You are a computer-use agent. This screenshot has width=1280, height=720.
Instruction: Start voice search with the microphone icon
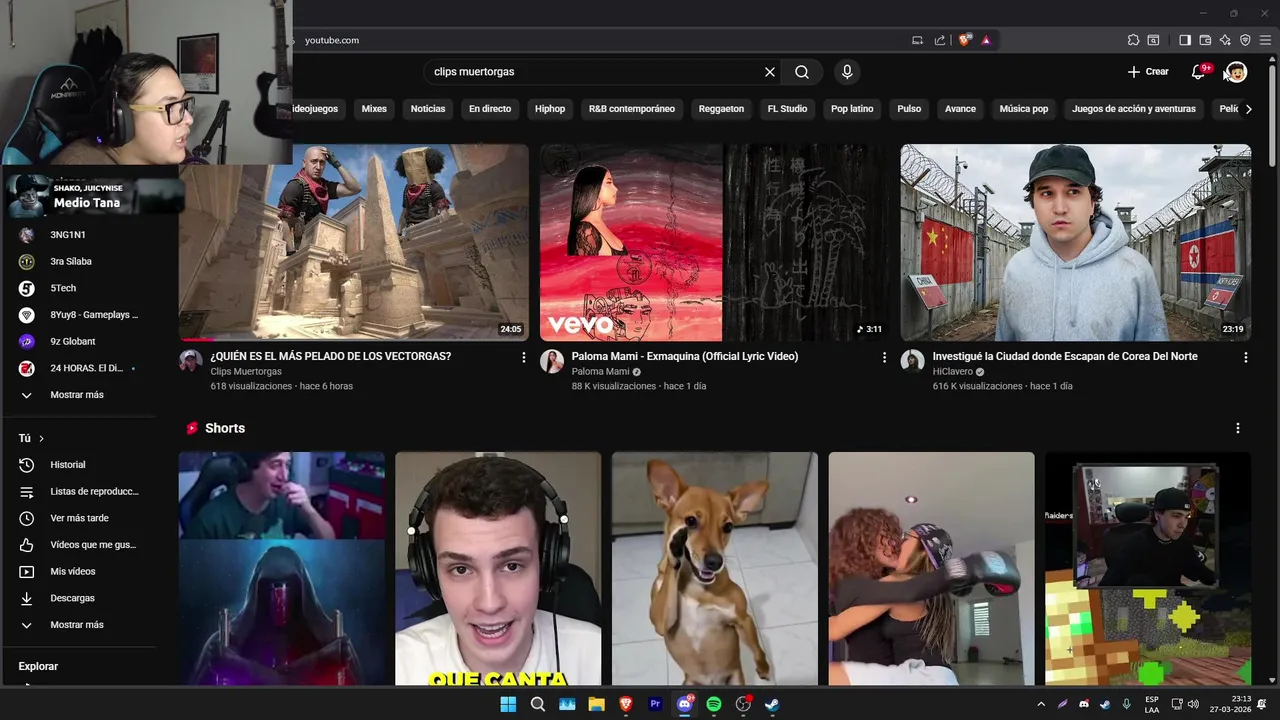click(847, 72)
